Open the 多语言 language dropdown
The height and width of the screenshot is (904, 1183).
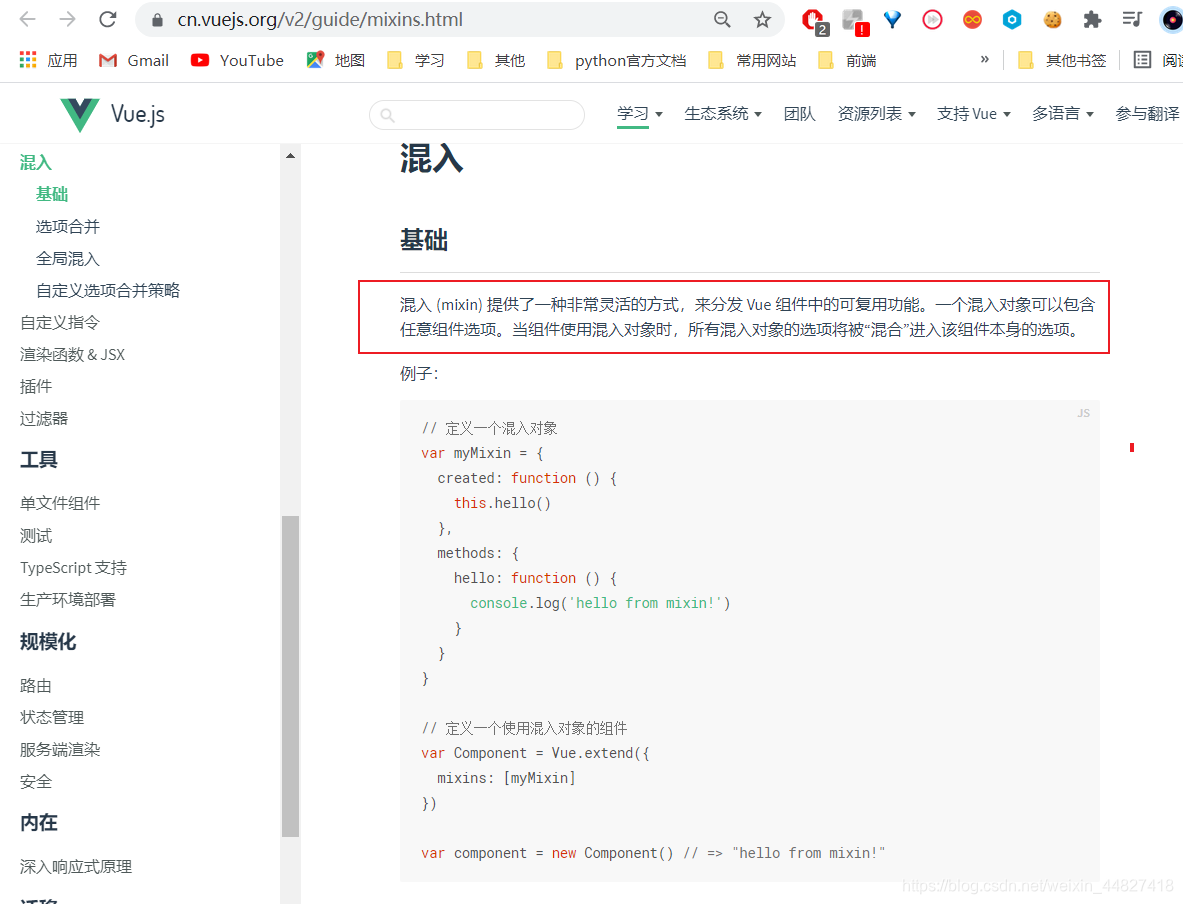point(1062,113)
